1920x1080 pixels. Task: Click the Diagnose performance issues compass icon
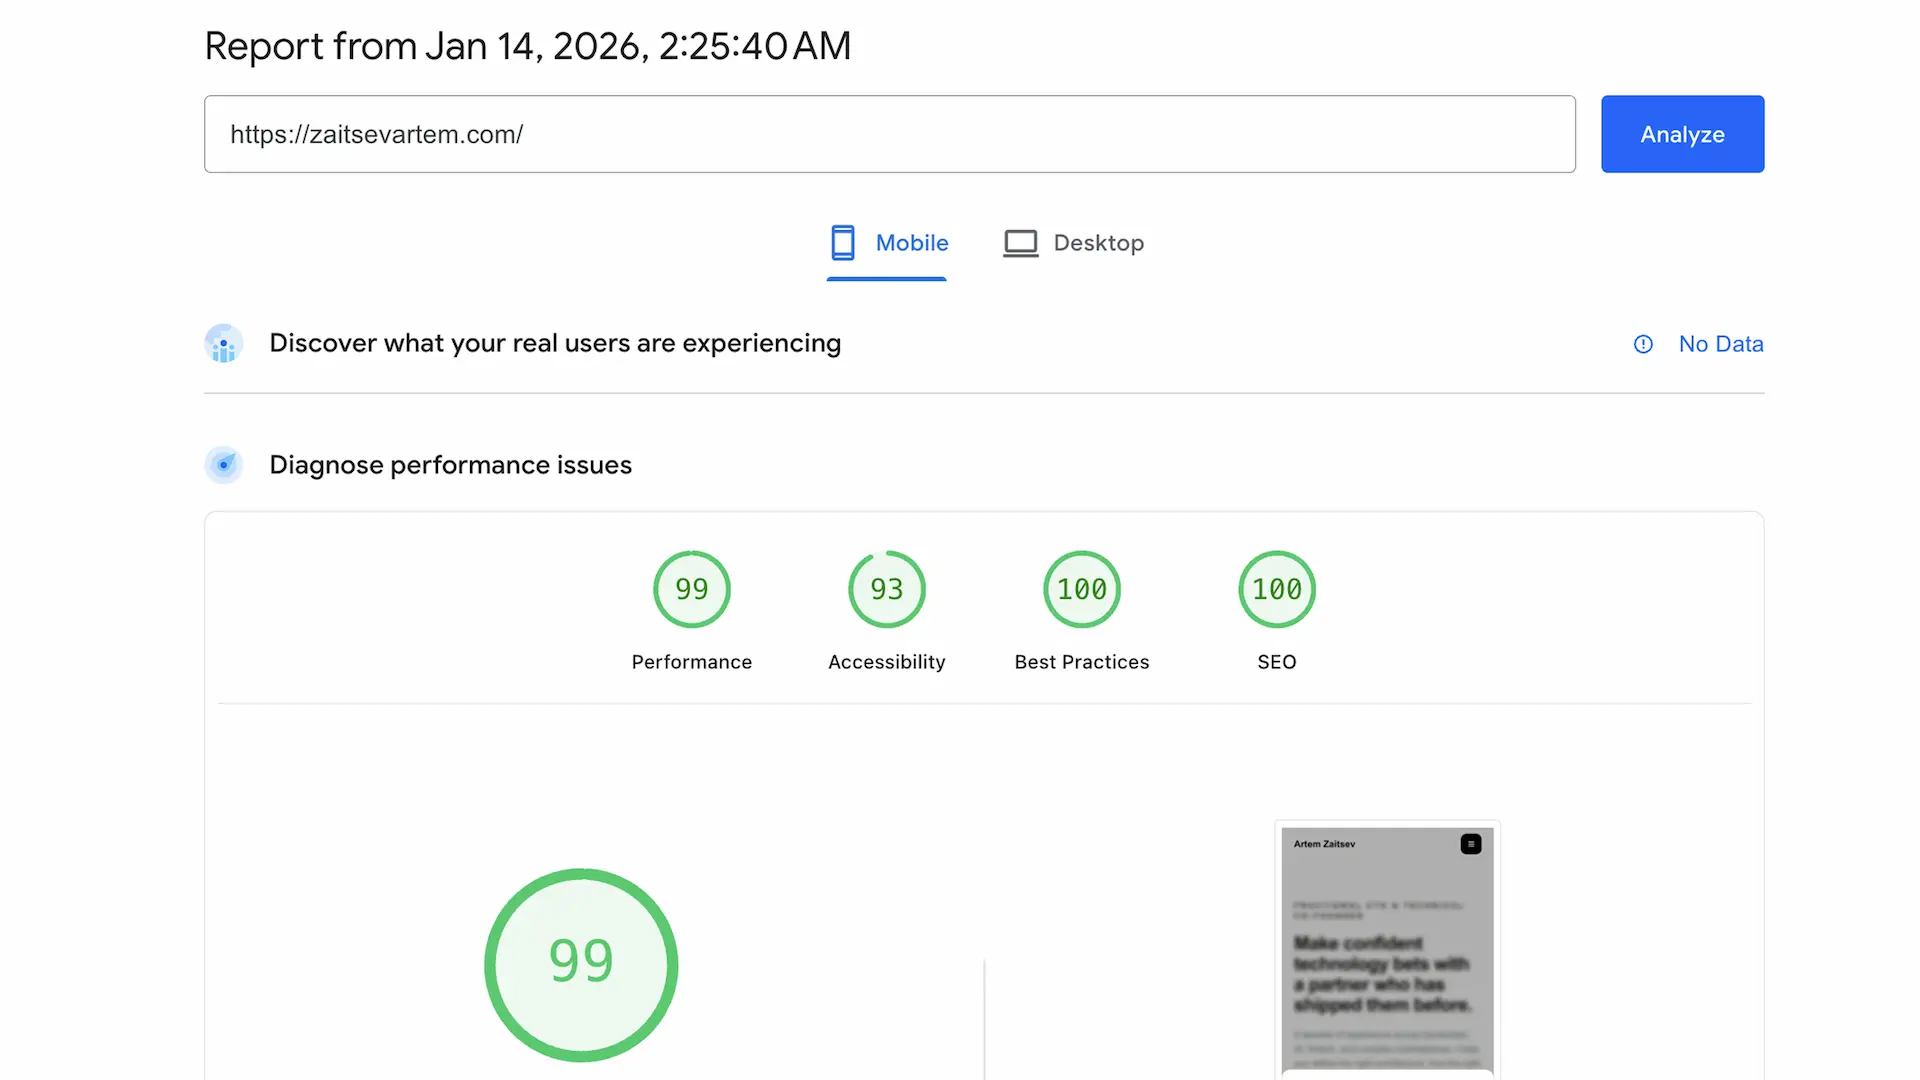[x=223, y=464]
